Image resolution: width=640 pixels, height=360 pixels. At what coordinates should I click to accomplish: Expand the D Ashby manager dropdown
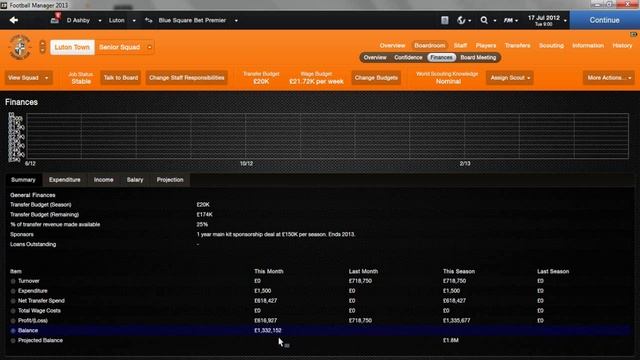click(x=100, y=20)
